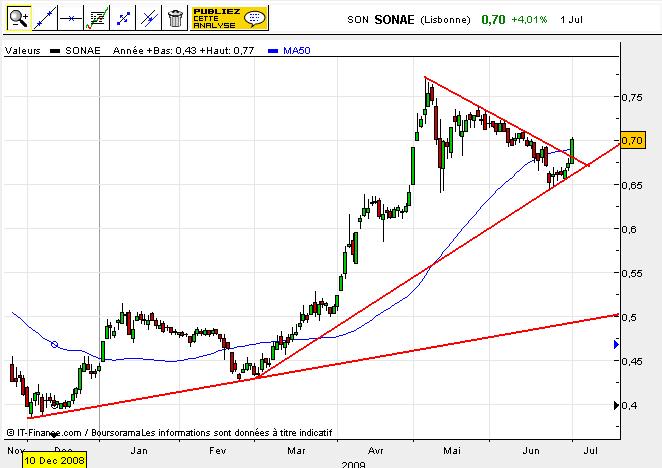Click the (Lisbonne) market label
The height and width of the screenshot is (468, 662).
(x=445, y=20)
